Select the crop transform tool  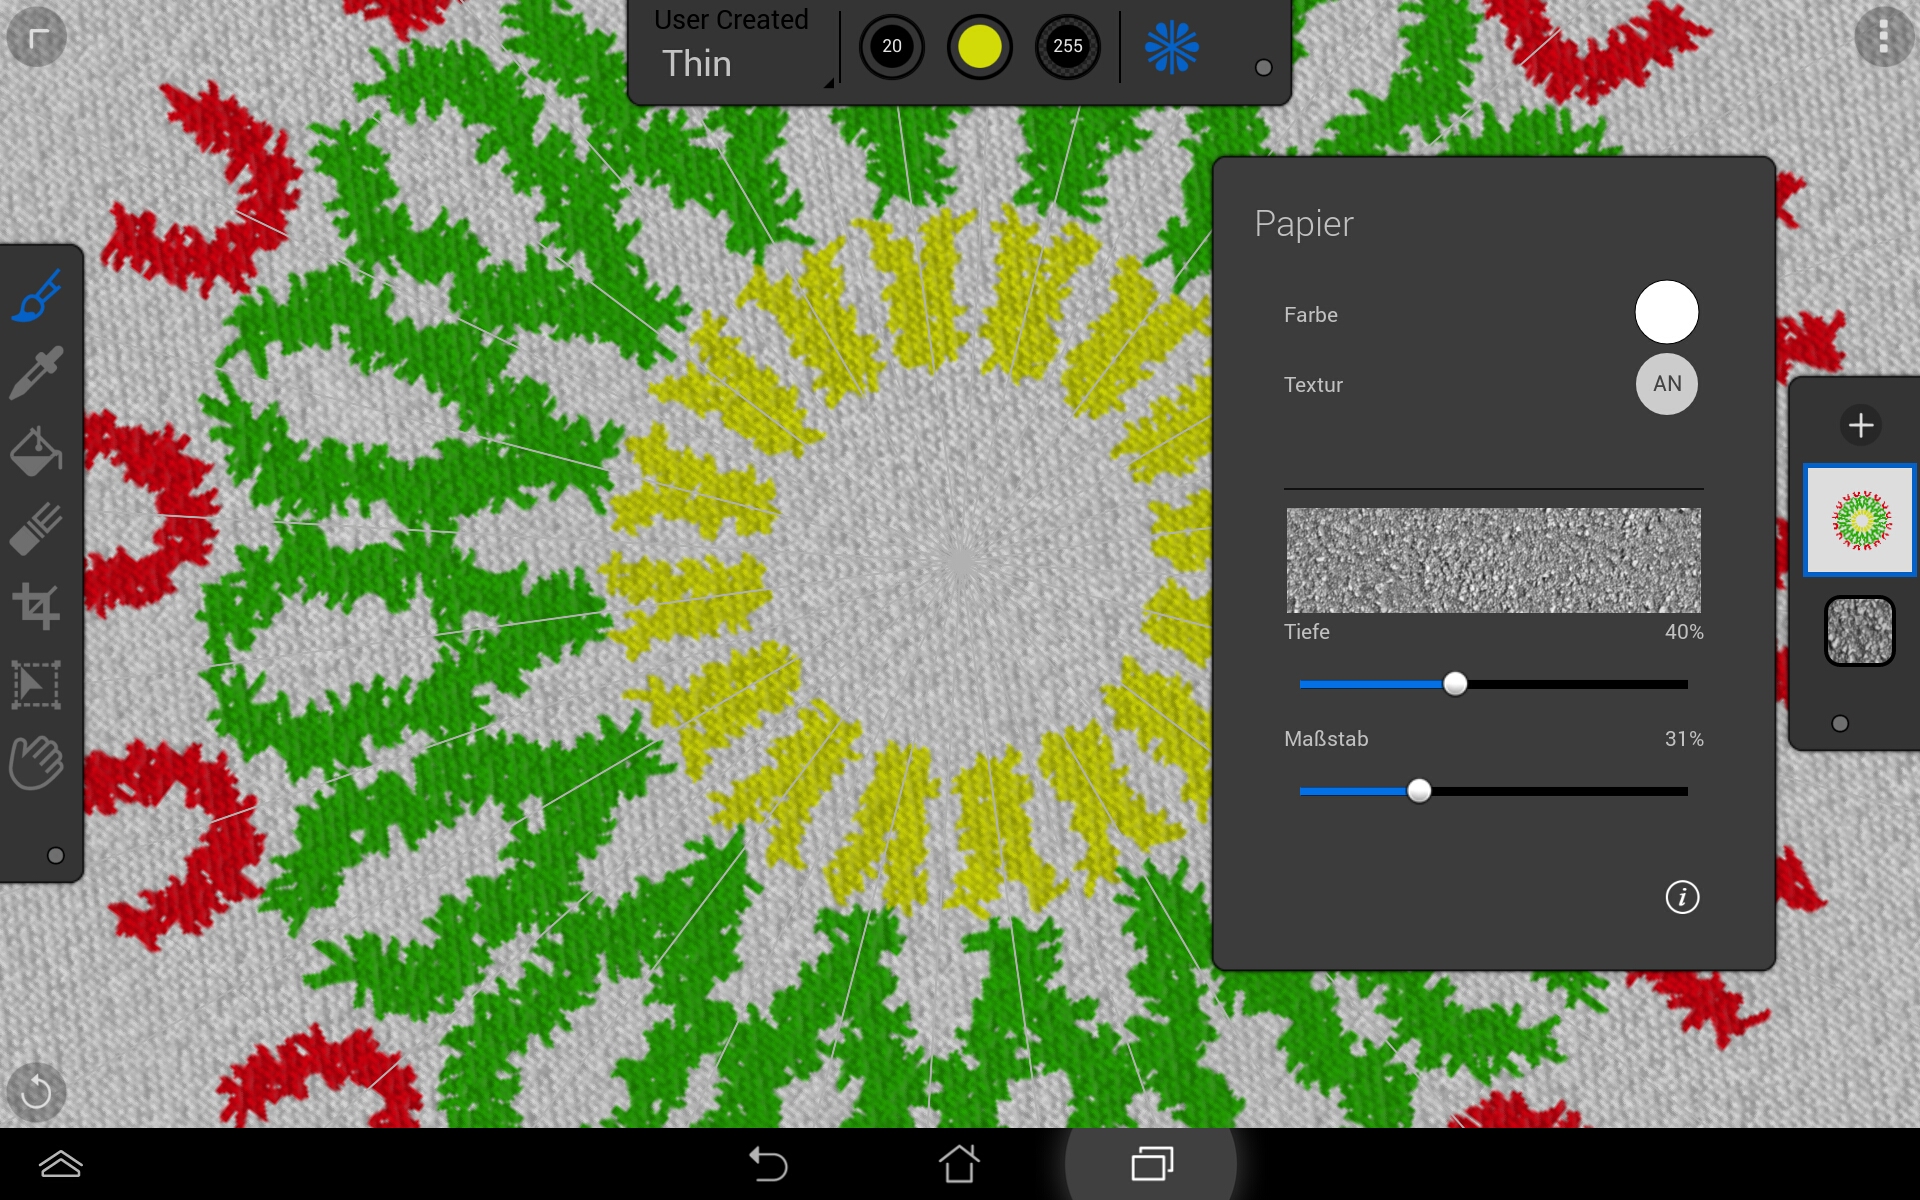[37, 606]
